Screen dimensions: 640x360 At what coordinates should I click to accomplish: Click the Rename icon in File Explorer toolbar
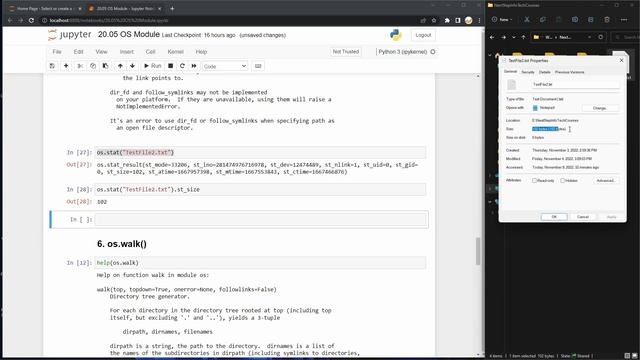(x=575, y=20)
